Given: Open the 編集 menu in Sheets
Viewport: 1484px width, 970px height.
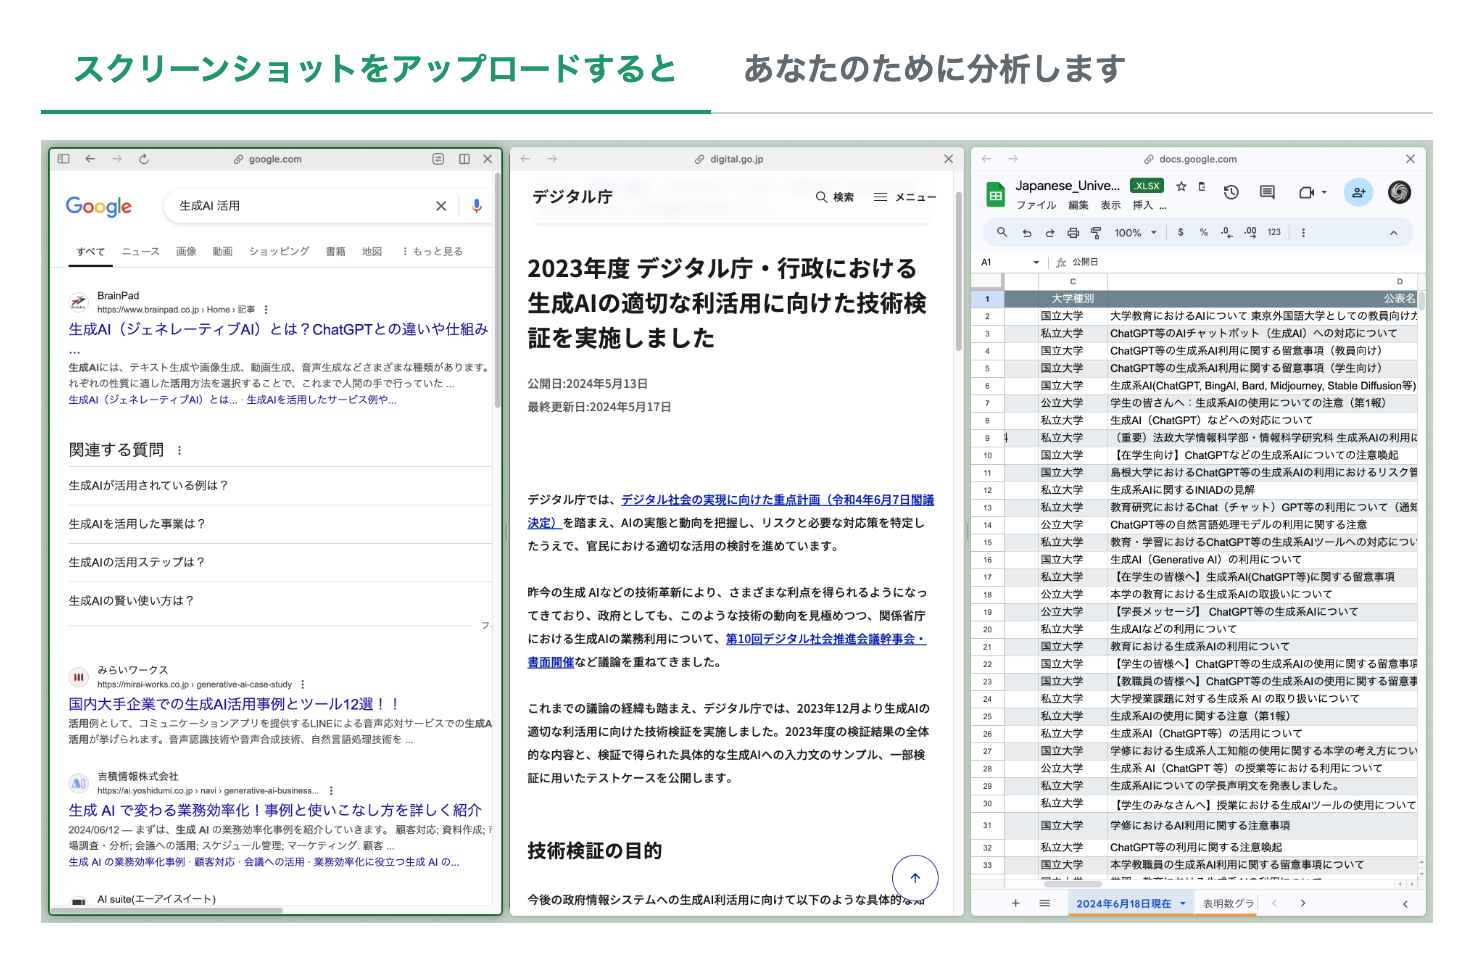Looking at the screenshot, I should 1078,205.
